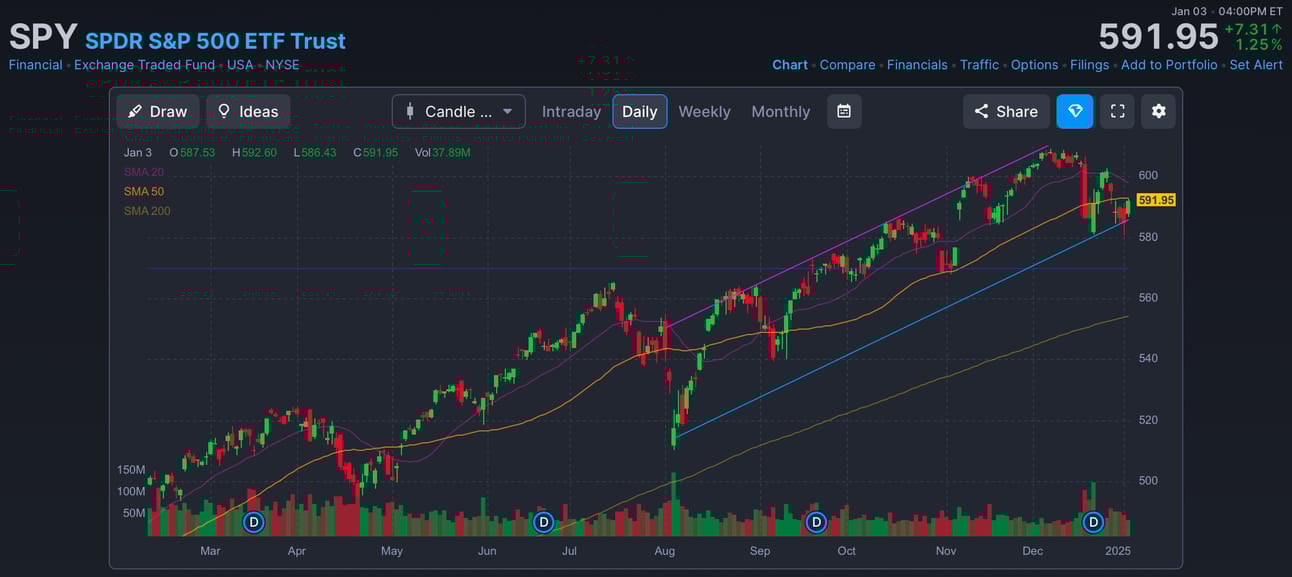Screen dimensions: 1292x577
Task: Click the USA country link
Action: pos(240,64)
